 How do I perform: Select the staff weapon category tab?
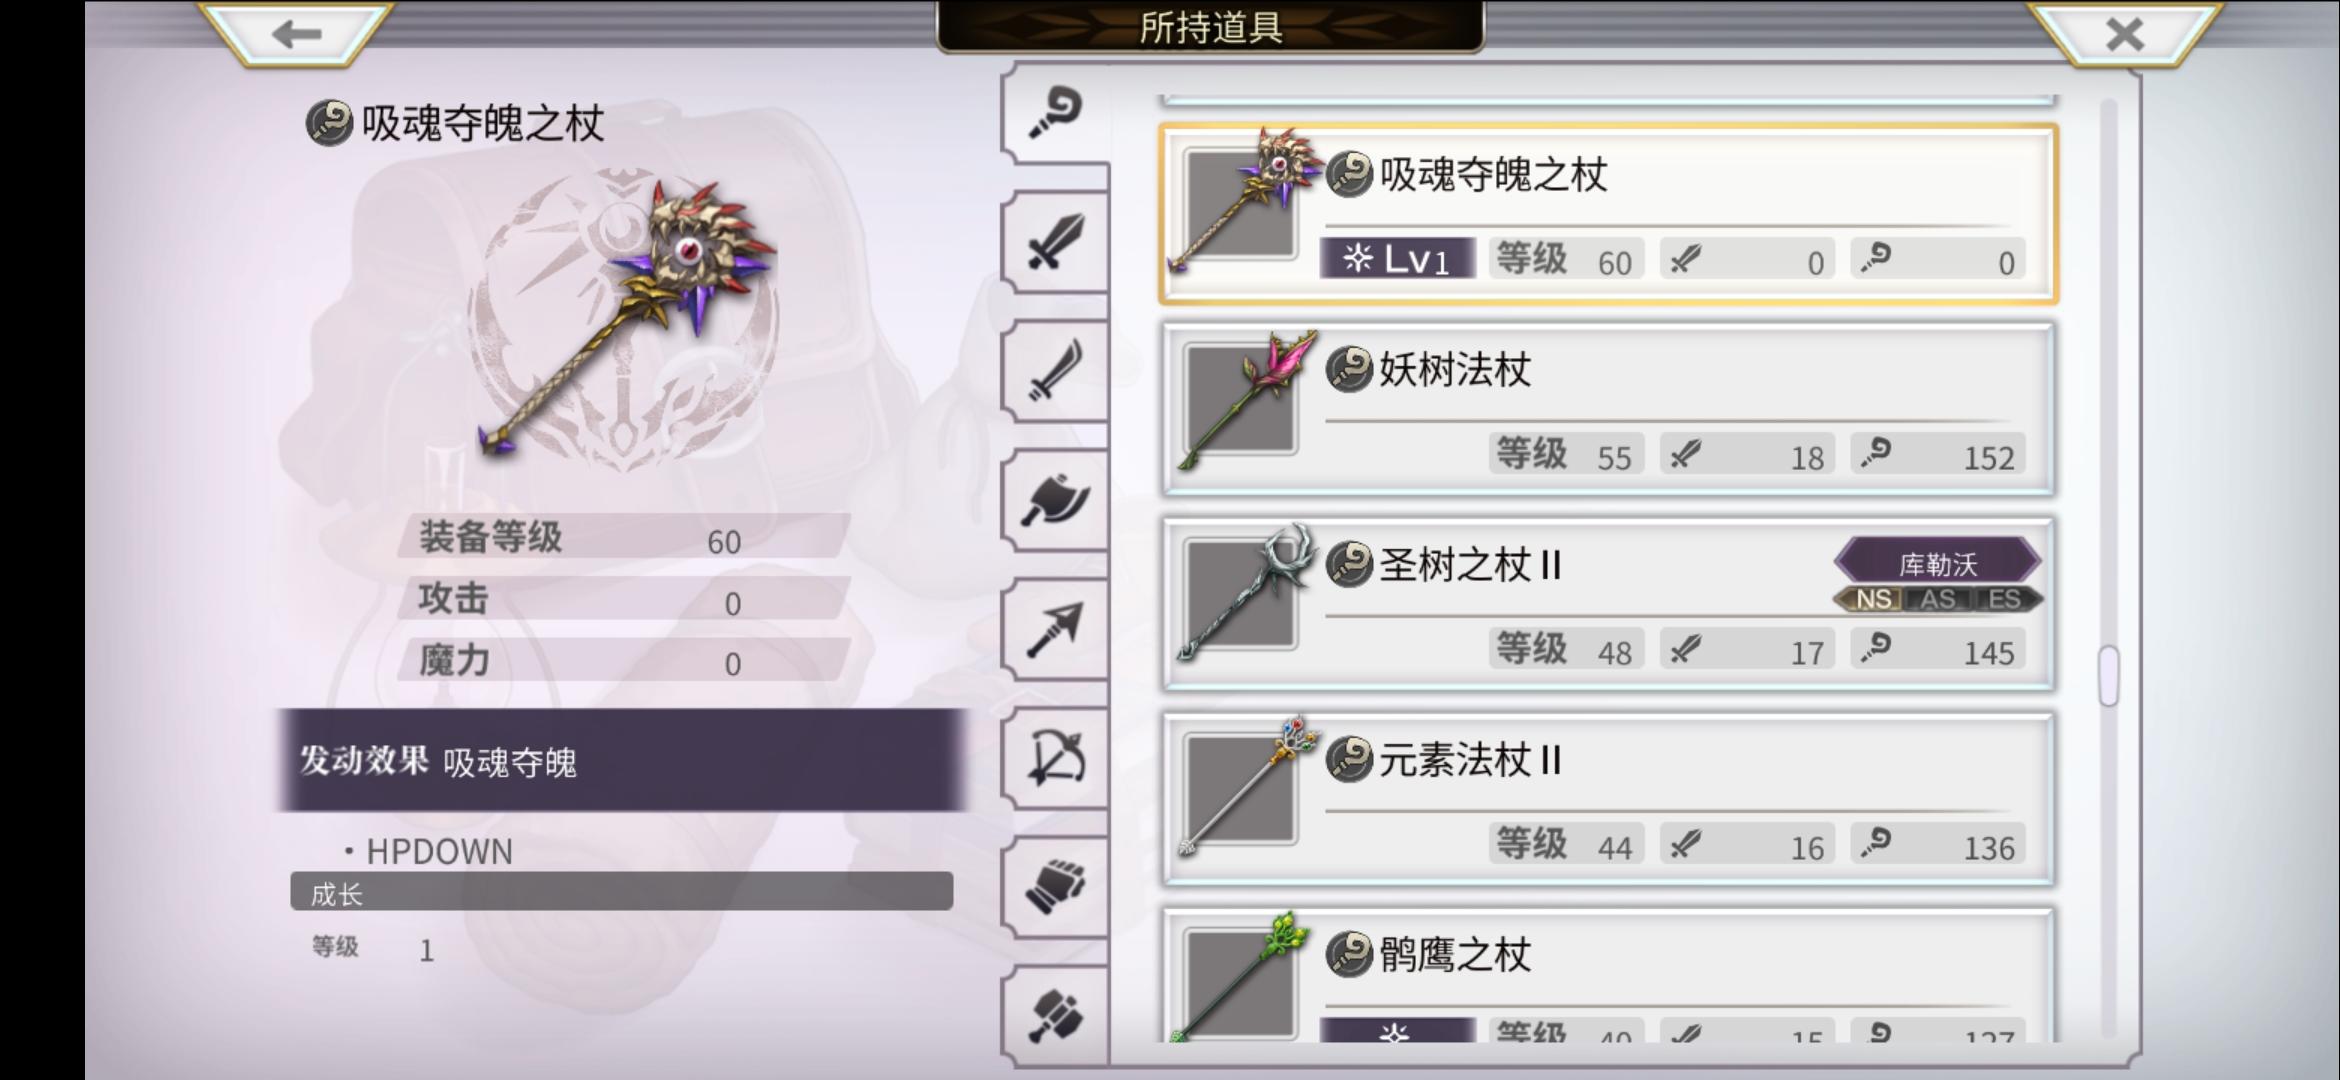coord(1055,112)
